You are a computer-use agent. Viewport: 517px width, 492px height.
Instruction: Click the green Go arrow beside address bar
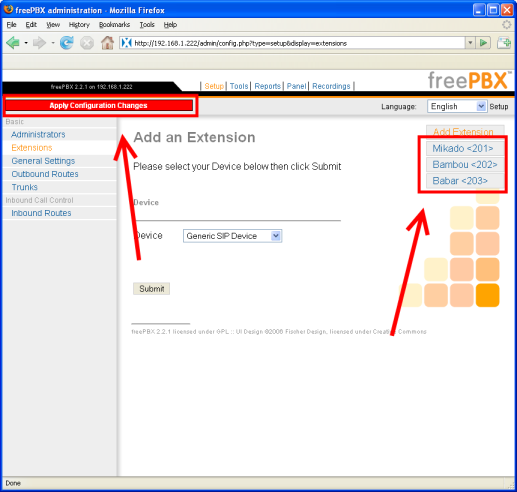click(483, 43)
